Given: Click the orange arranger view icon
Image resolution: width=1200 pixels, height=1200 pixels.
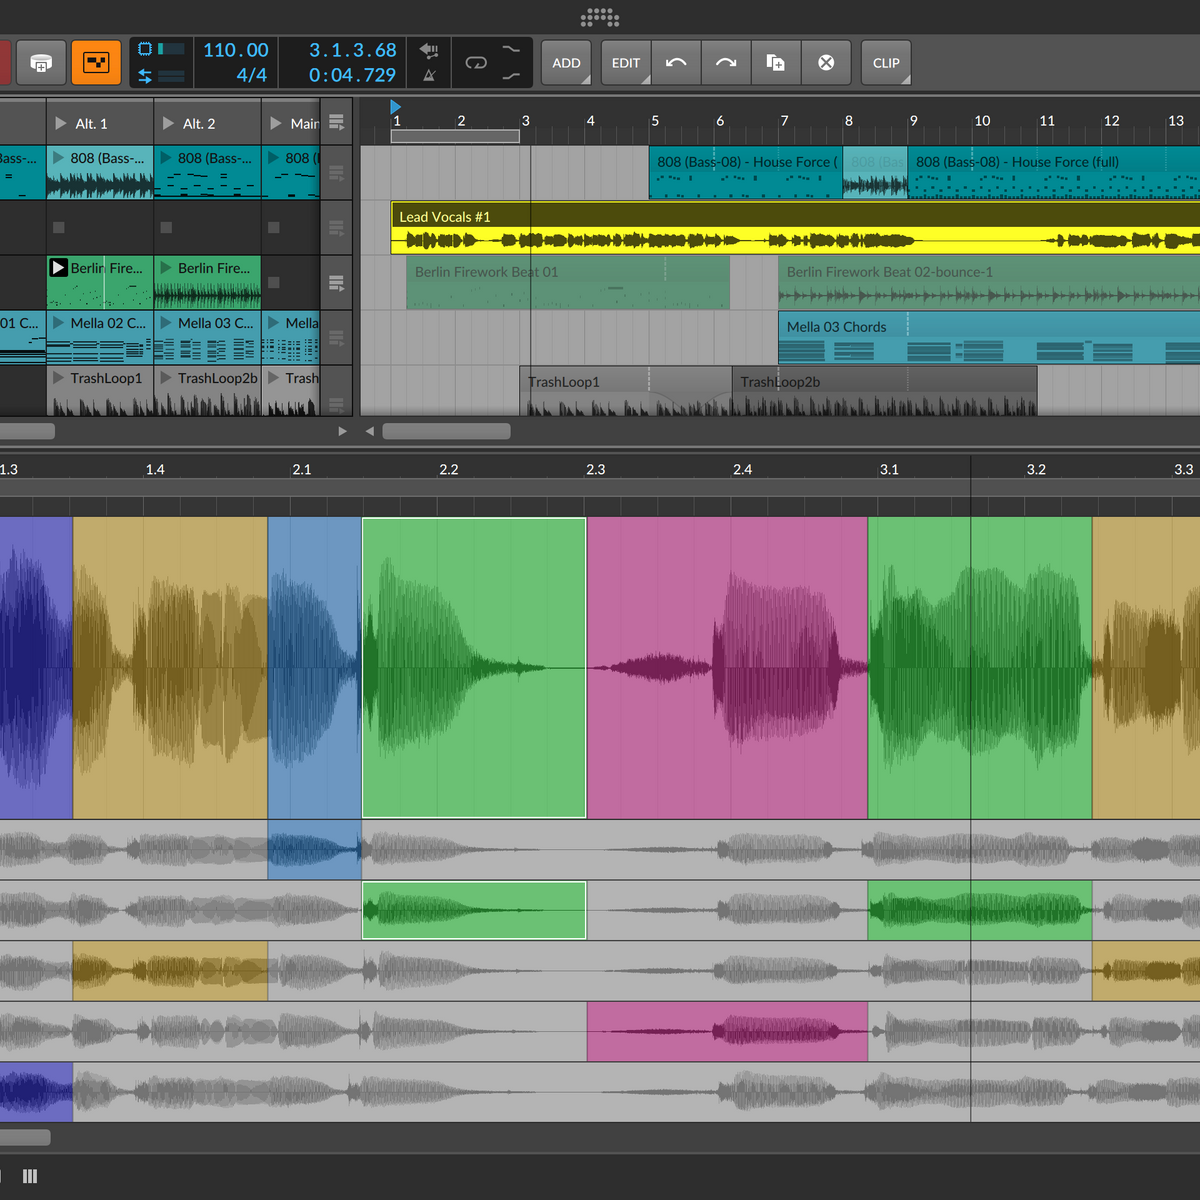Looking at the screenshot, I should click(96, 63).
